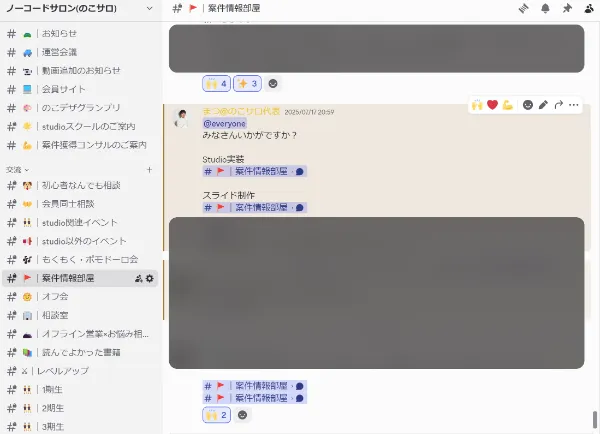The height and width of the screenshot is (434, 600).
Task: Add a channel to 交流 with plus icon
Action: tap(149, 170)
